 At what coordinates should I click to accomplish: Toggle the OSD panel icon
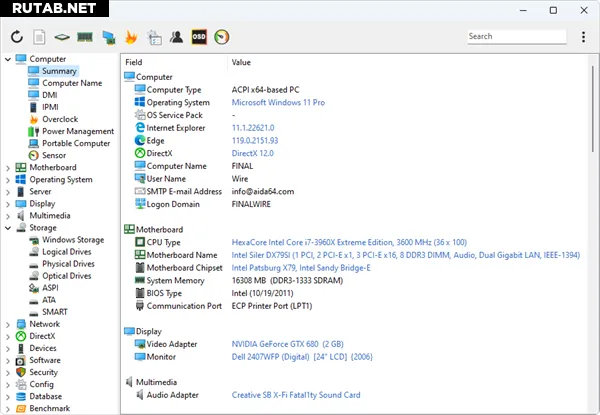pos(199,37)
